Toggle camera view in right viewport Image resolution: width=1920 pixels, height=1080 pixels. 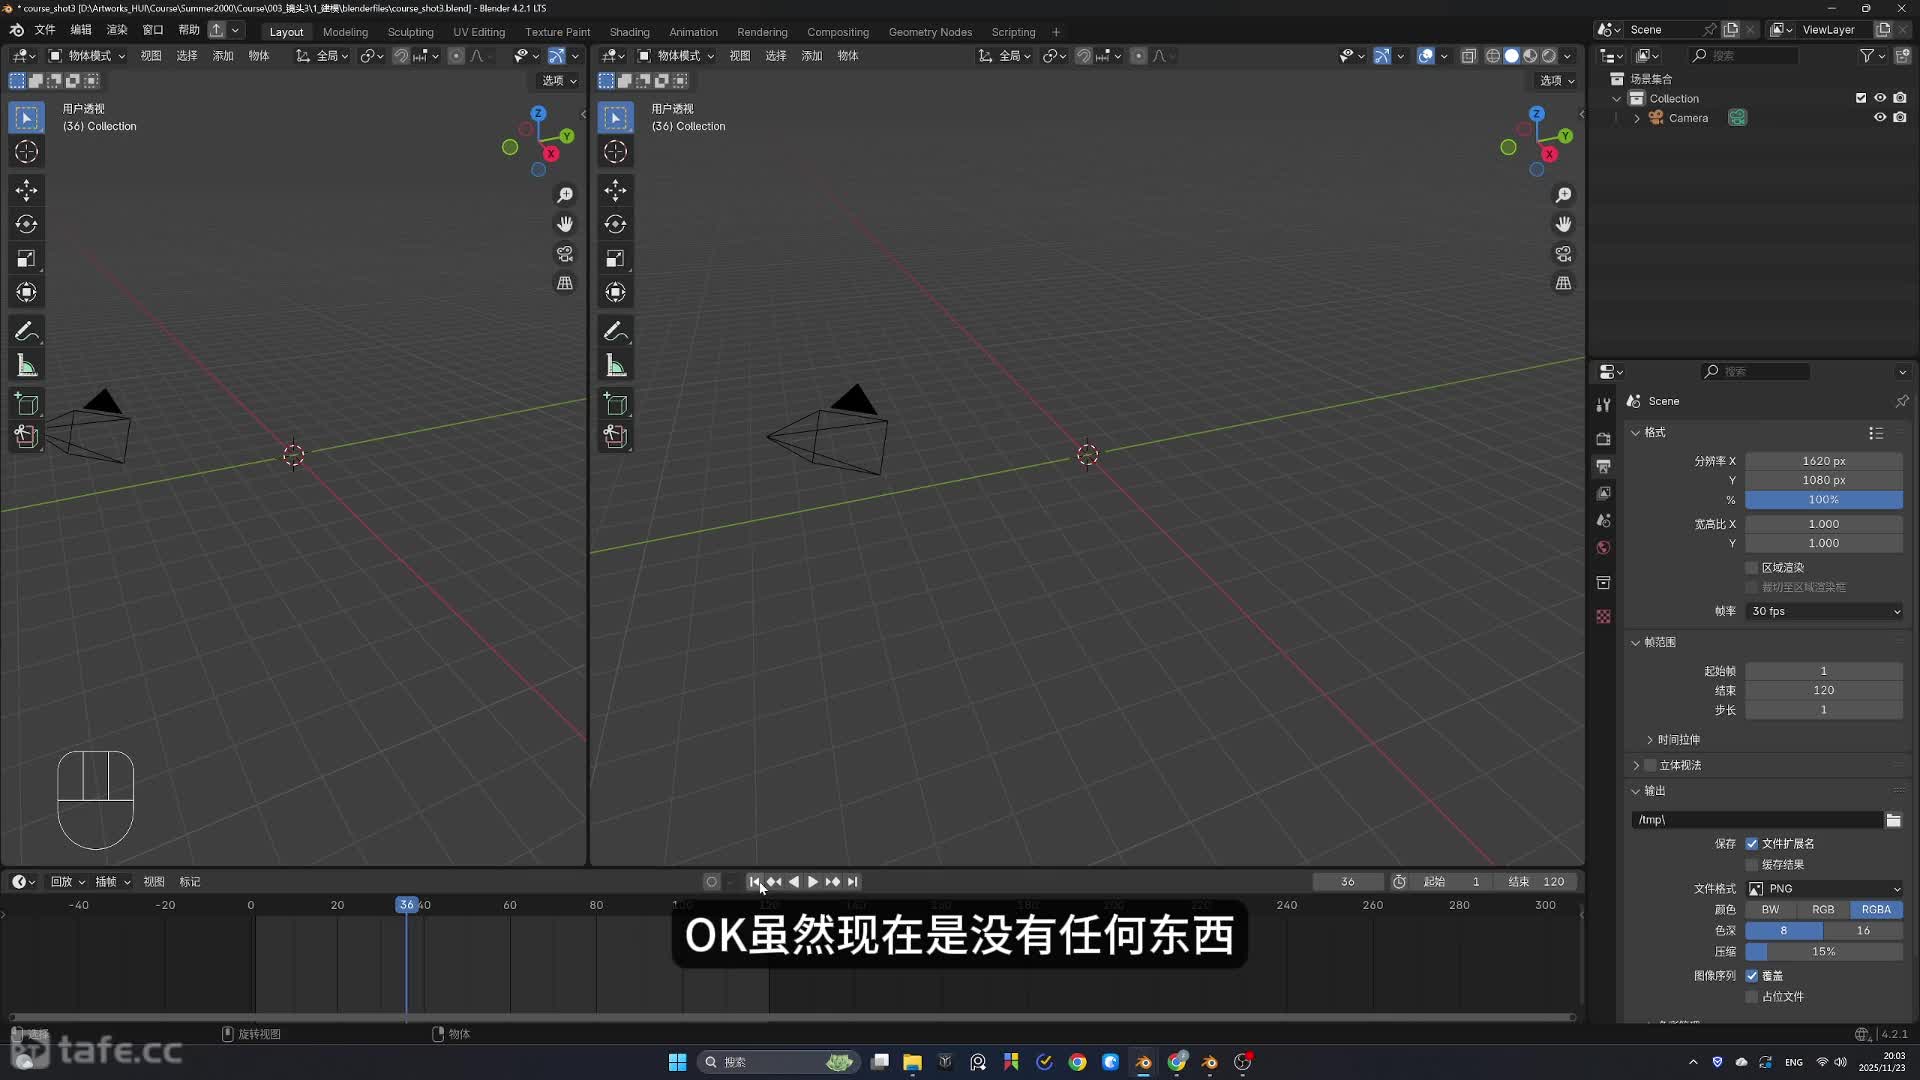coord(1563,254)
